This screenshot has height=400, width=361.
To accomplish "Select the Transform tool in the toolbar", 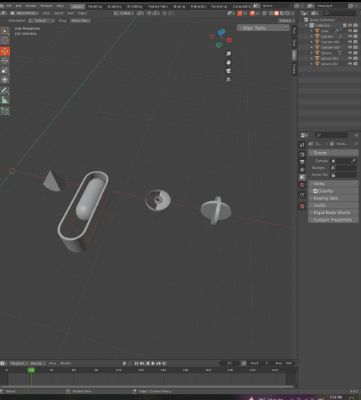I will tap(5, 80).
